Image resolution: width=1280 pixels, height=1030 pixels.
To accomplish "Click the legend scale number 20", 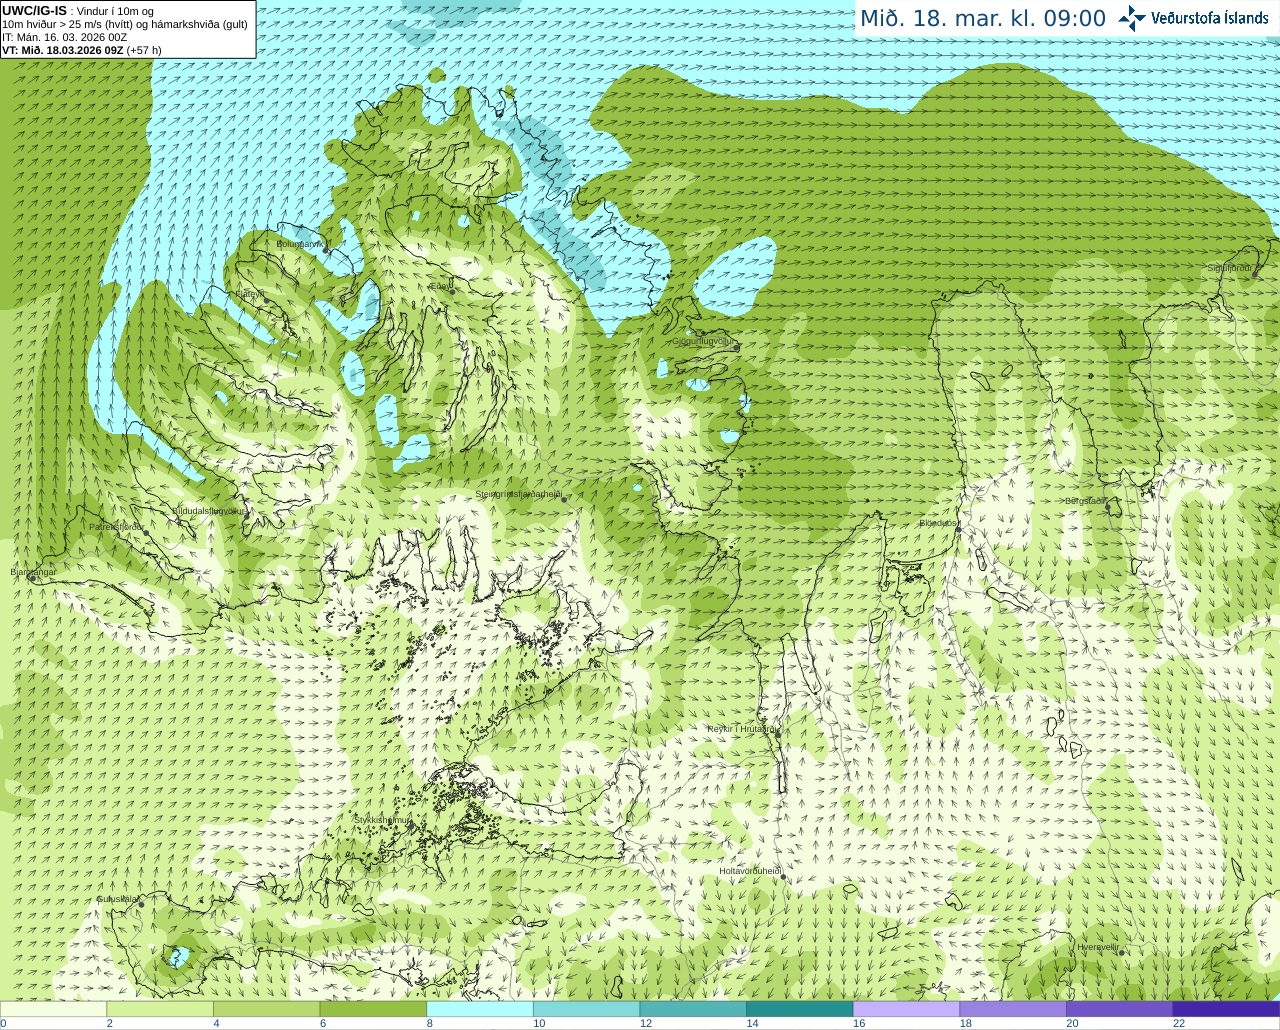I will [x=1073, y=1023].
